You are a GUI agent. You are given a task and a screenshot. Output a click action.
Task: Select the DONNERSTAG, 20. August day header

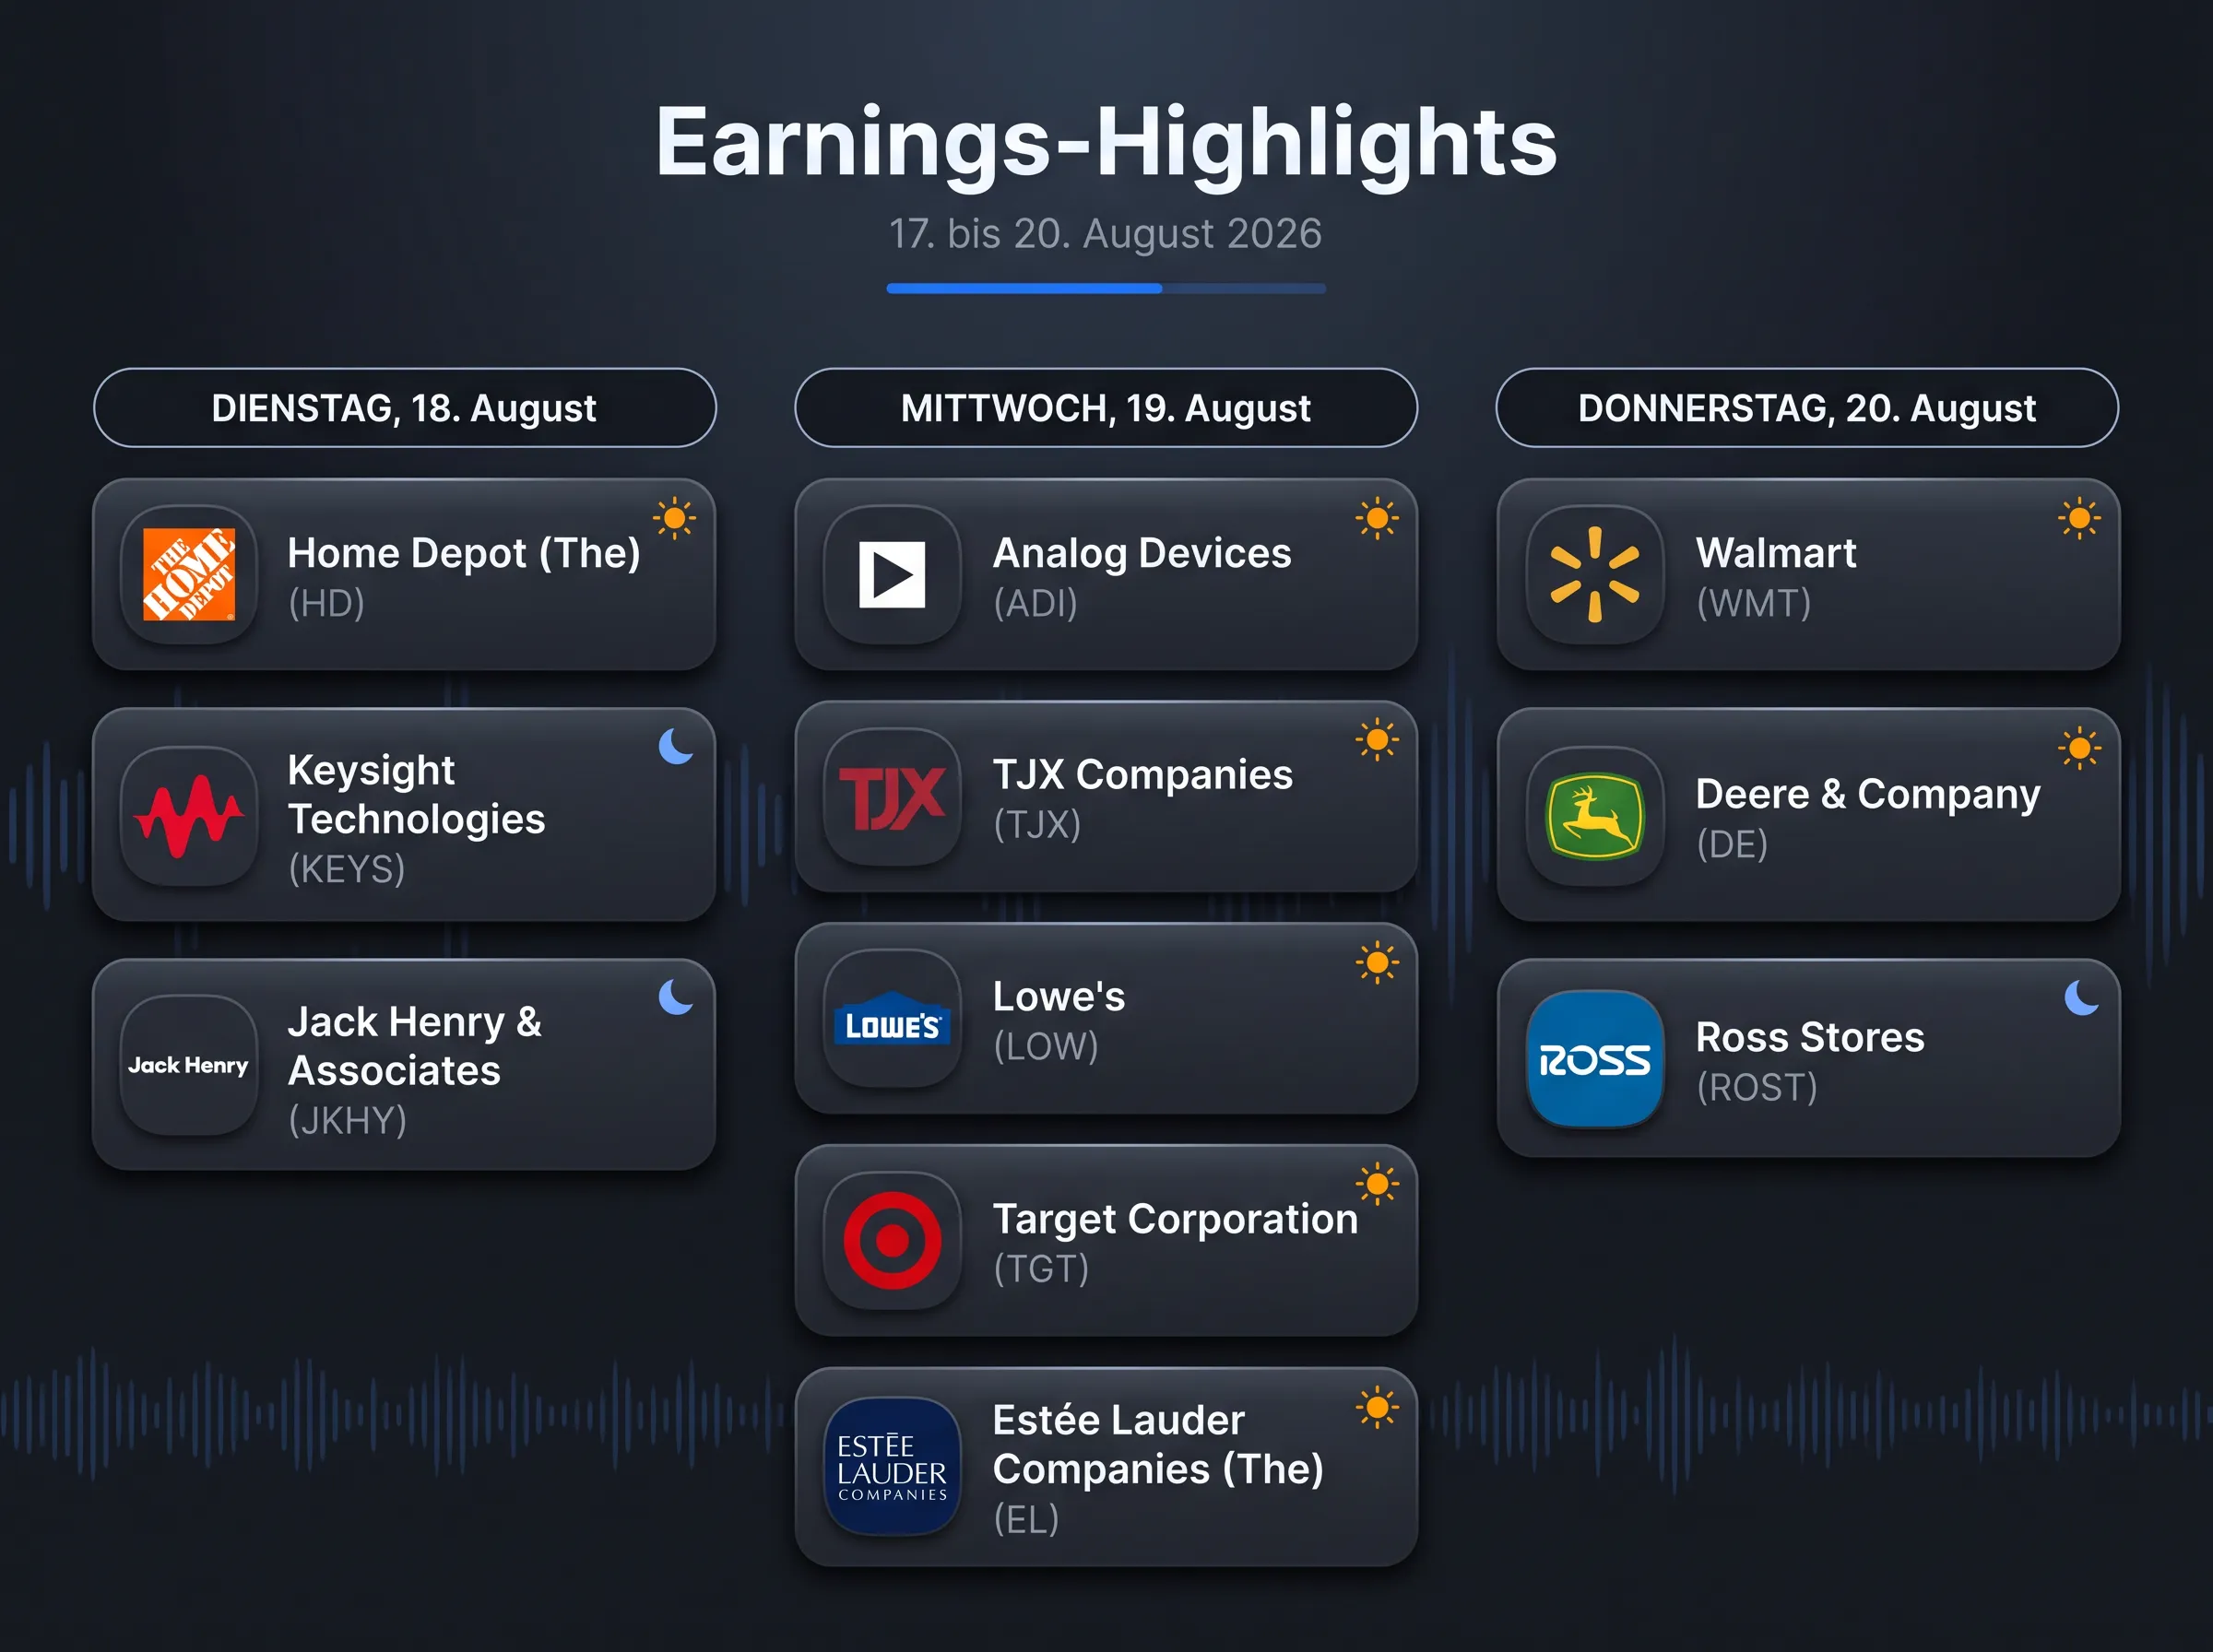click(1807, 408)
